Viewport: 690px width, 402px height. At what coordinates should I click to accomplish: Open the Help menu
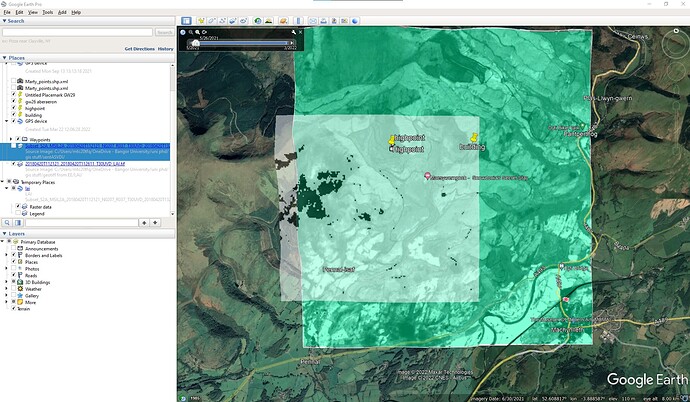pos(76,12)
